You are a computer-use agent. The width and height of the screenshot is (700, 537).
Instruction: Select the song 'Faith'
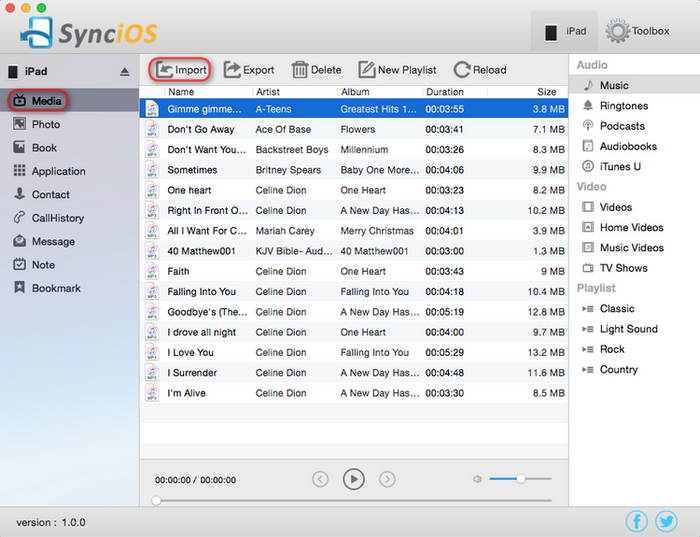[x=354, y=271]
